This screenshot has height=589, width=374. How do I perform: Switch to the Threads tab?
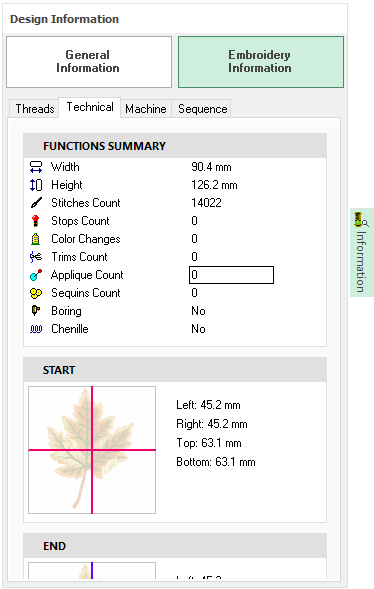(x=35, y=109)
